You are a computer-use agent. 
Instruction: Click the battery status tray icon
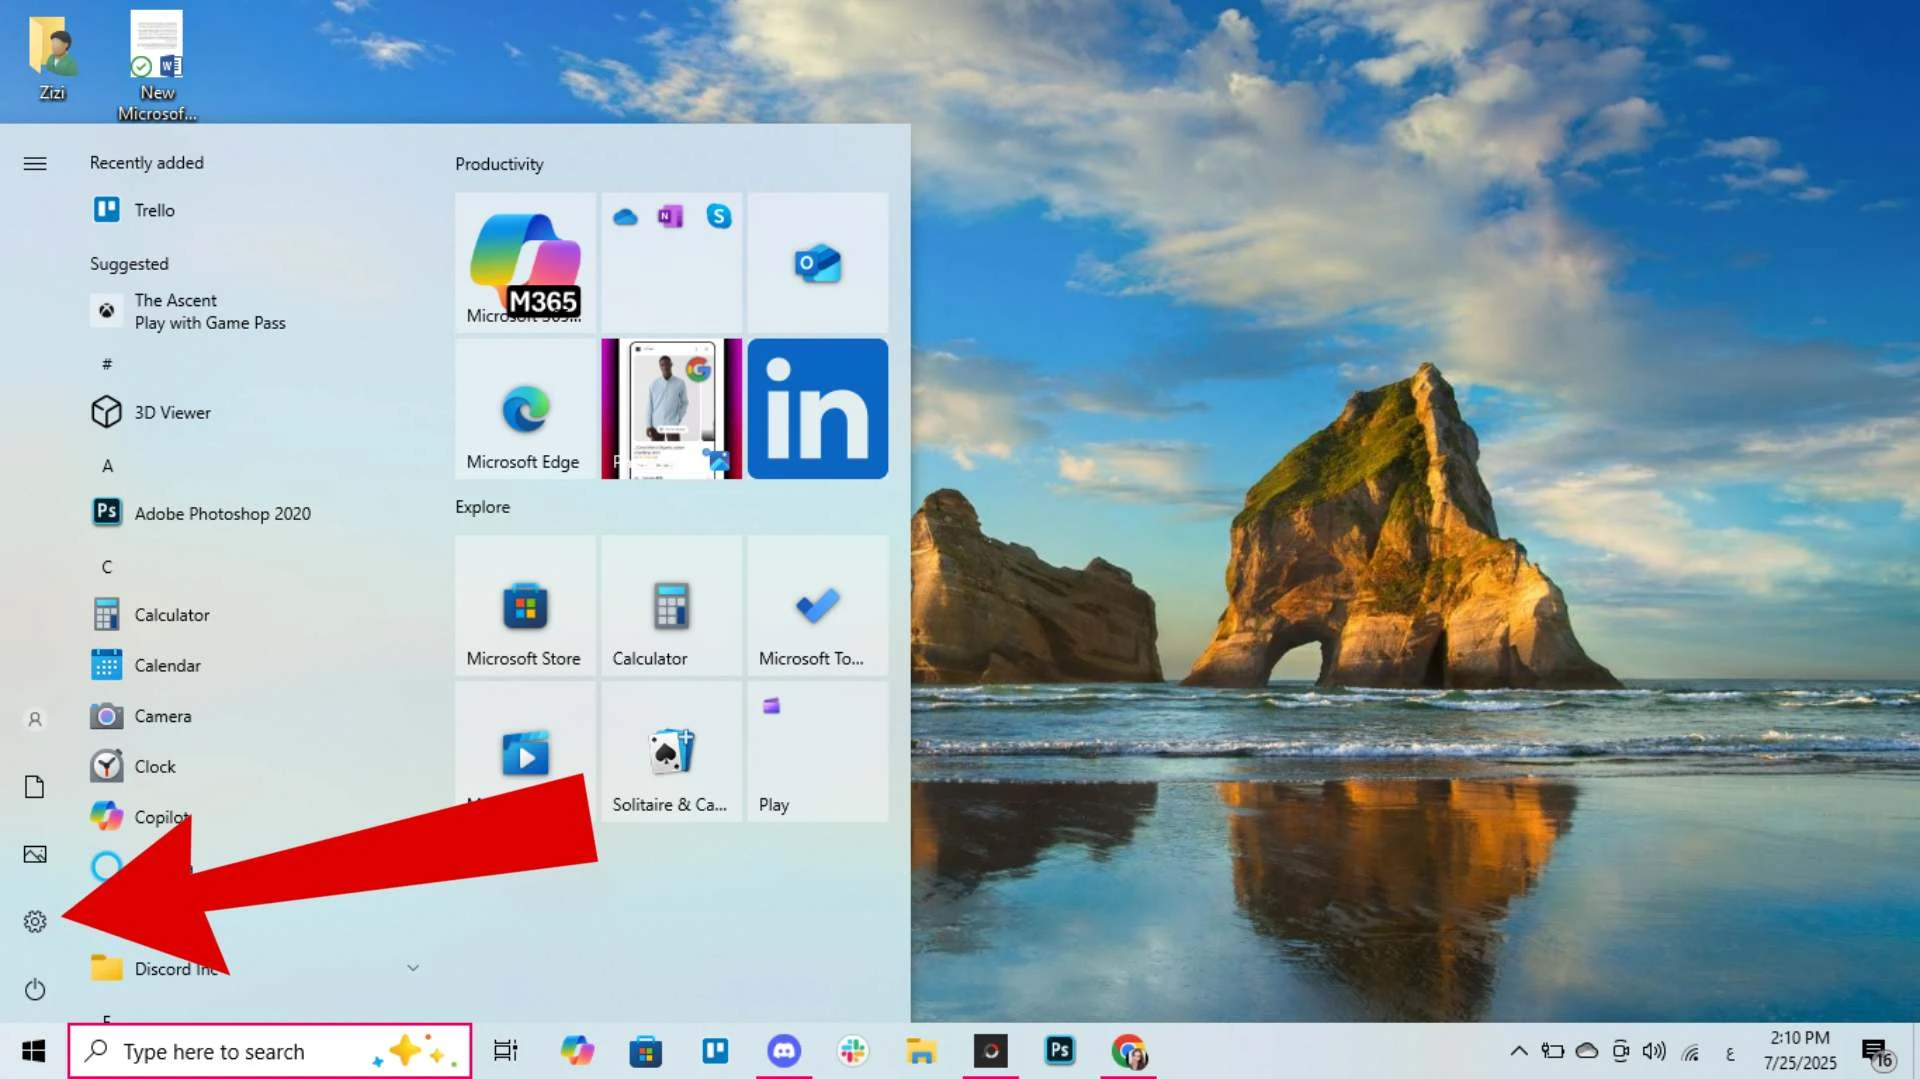tap(1552, 1051)
